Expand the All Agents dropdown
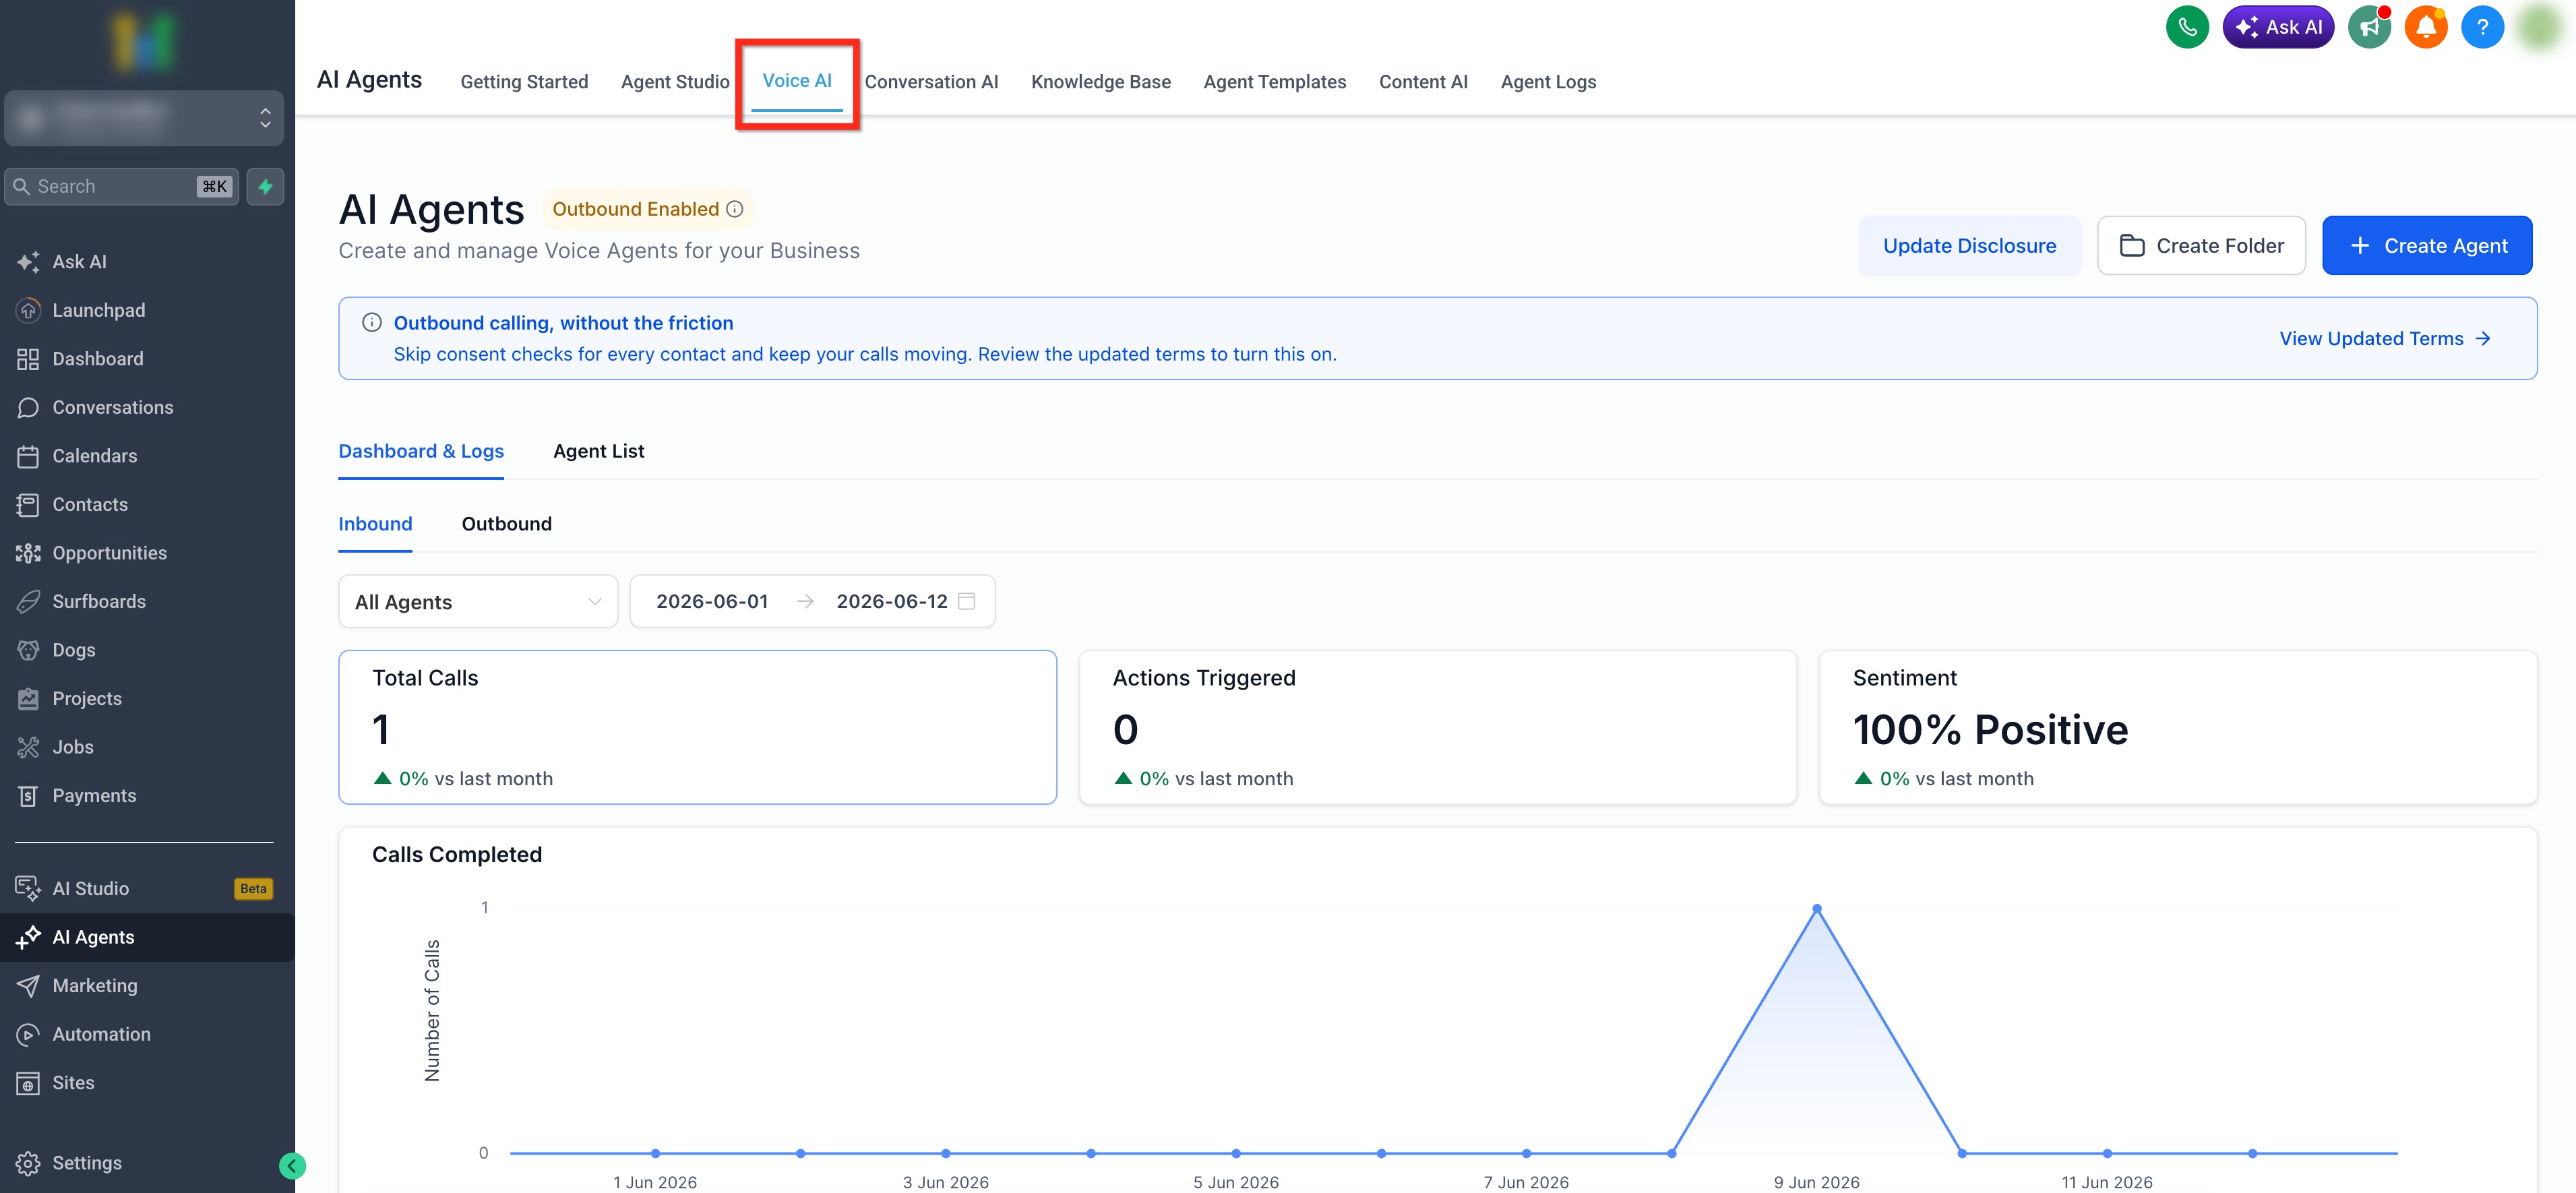The image size is (2576, 1193). (x=478, y=602)
